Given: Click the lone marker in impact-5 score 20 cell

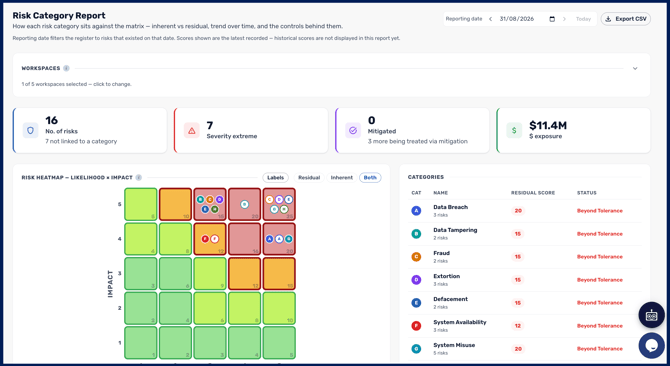Looking at the screenshot, I should click(244, 205).
